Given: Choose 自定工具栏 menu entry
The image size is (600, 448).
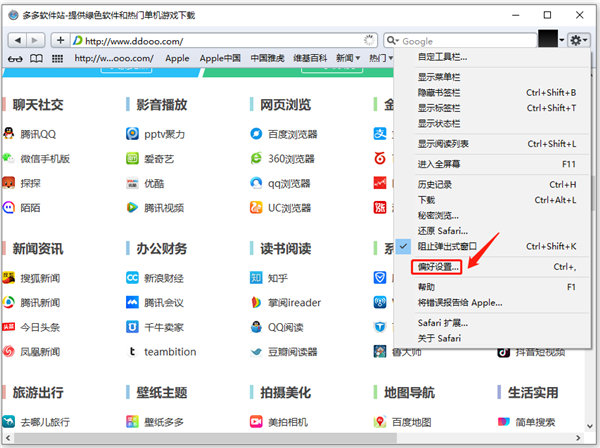Looking at the screenshot, I should (492, 57).
